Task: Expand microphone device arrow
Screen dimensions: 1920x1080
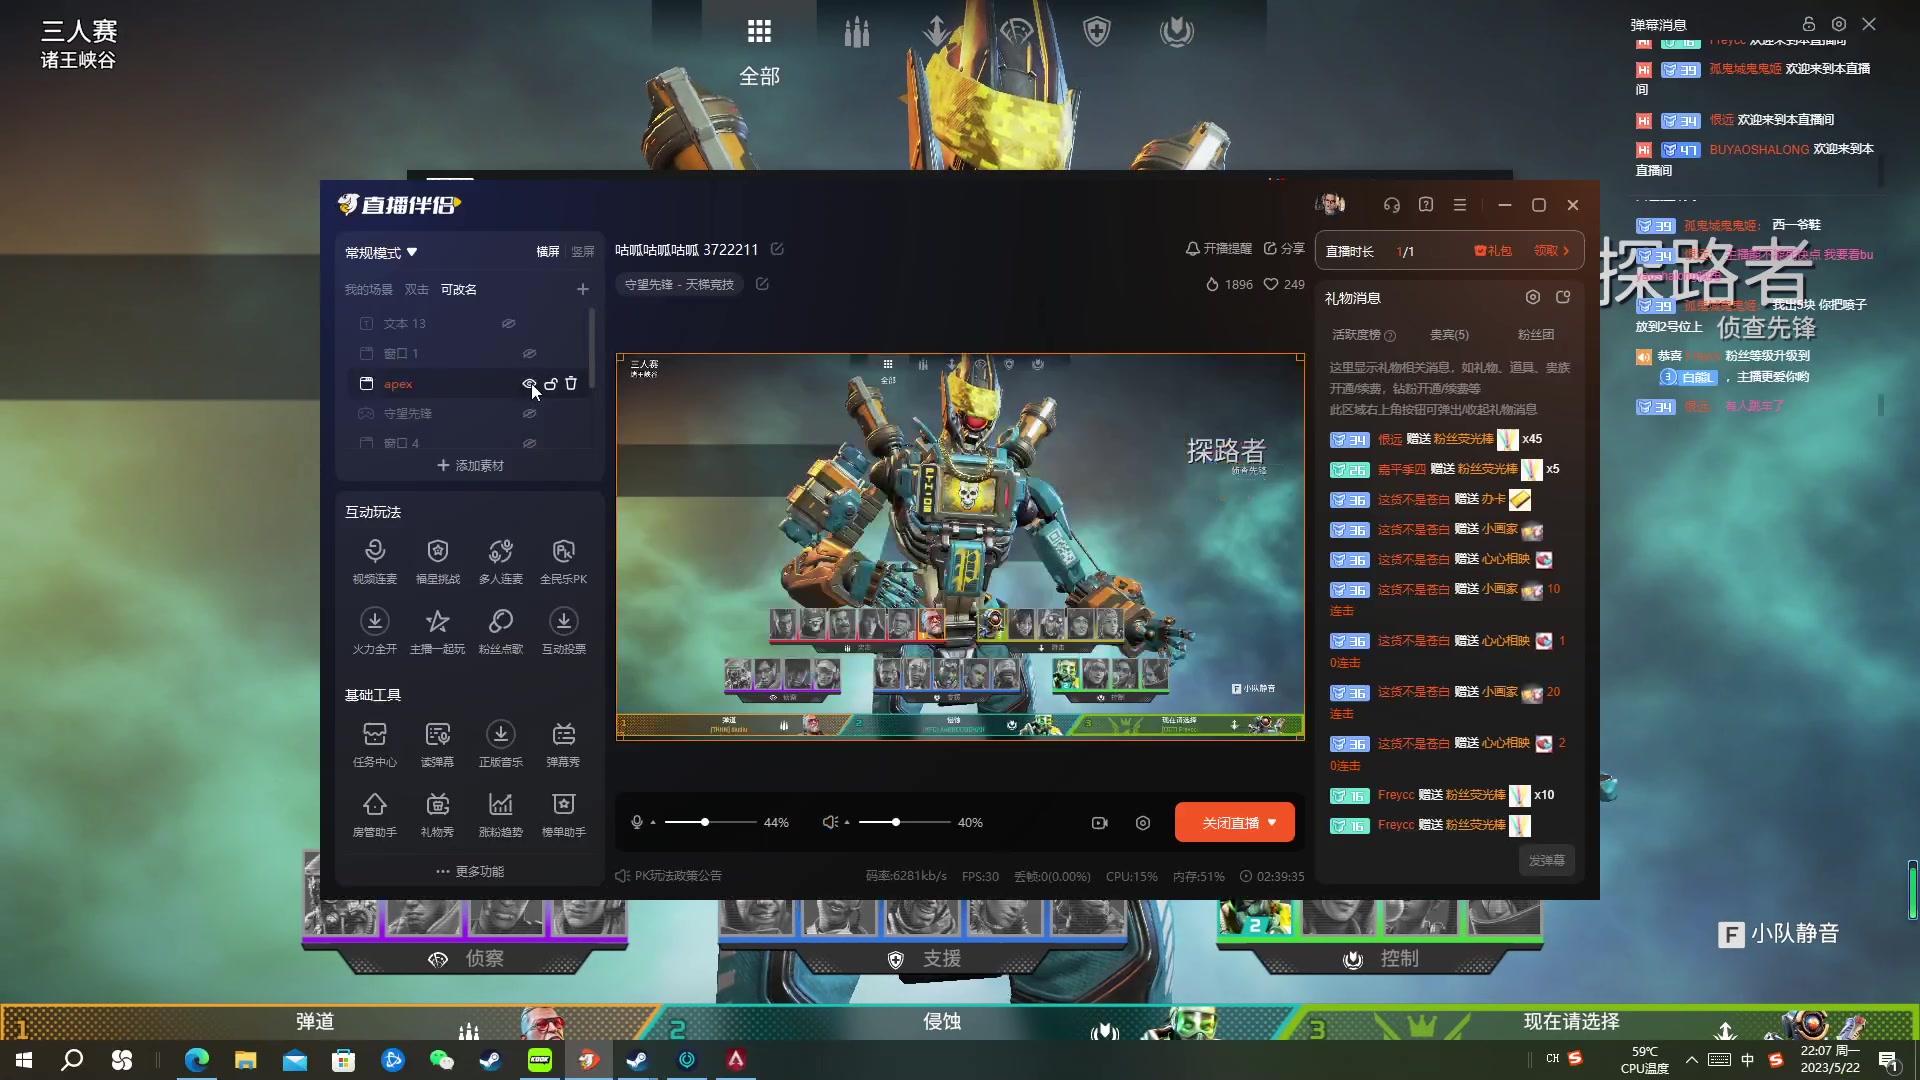Action: pos(653,822)
